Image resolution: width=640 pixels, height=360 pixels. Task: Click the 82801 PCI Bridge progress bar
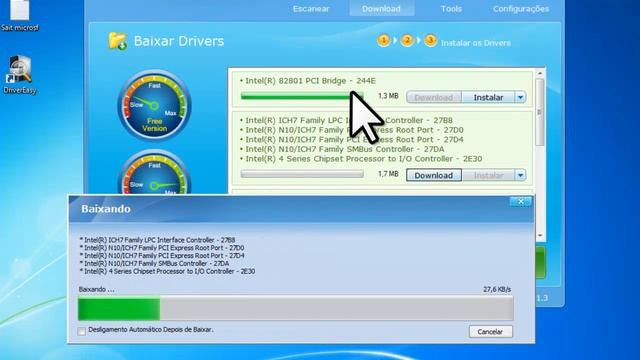coord(302,96)
